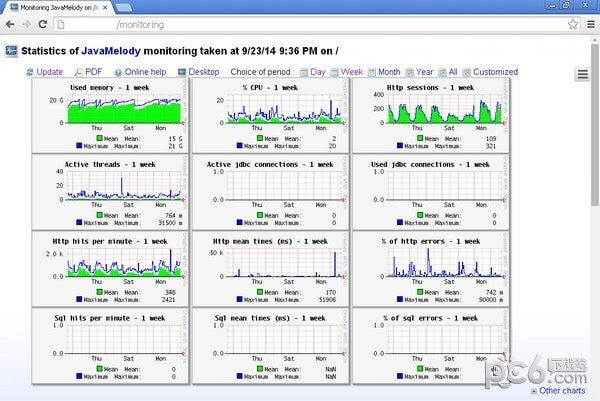Image resolution: width=600 pixels, height=401 pixels.
Task: Click the Week period calendar icon
Action: point(334,72)
